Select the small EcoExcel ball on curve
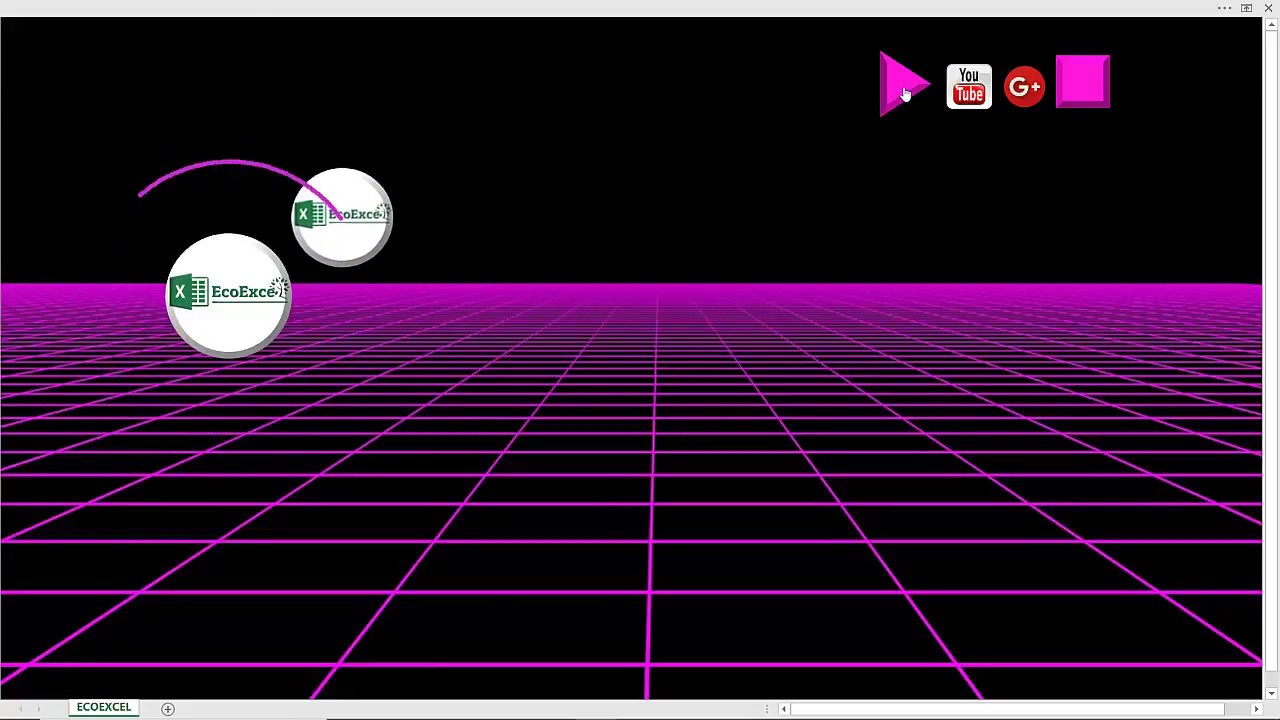 pyautogui.click(x=342, y=217)
